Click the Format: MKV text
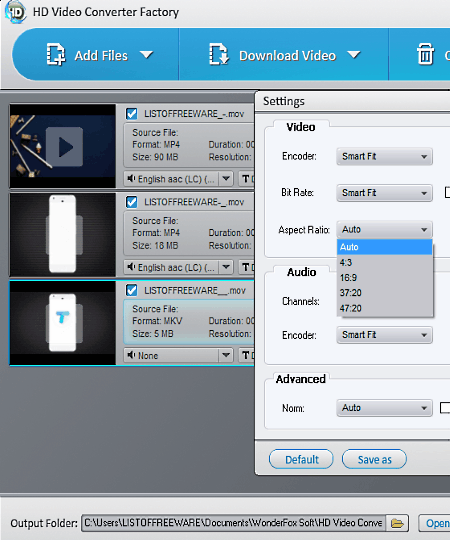This screenshot has height=540, width=450. [x=157, y=321]
